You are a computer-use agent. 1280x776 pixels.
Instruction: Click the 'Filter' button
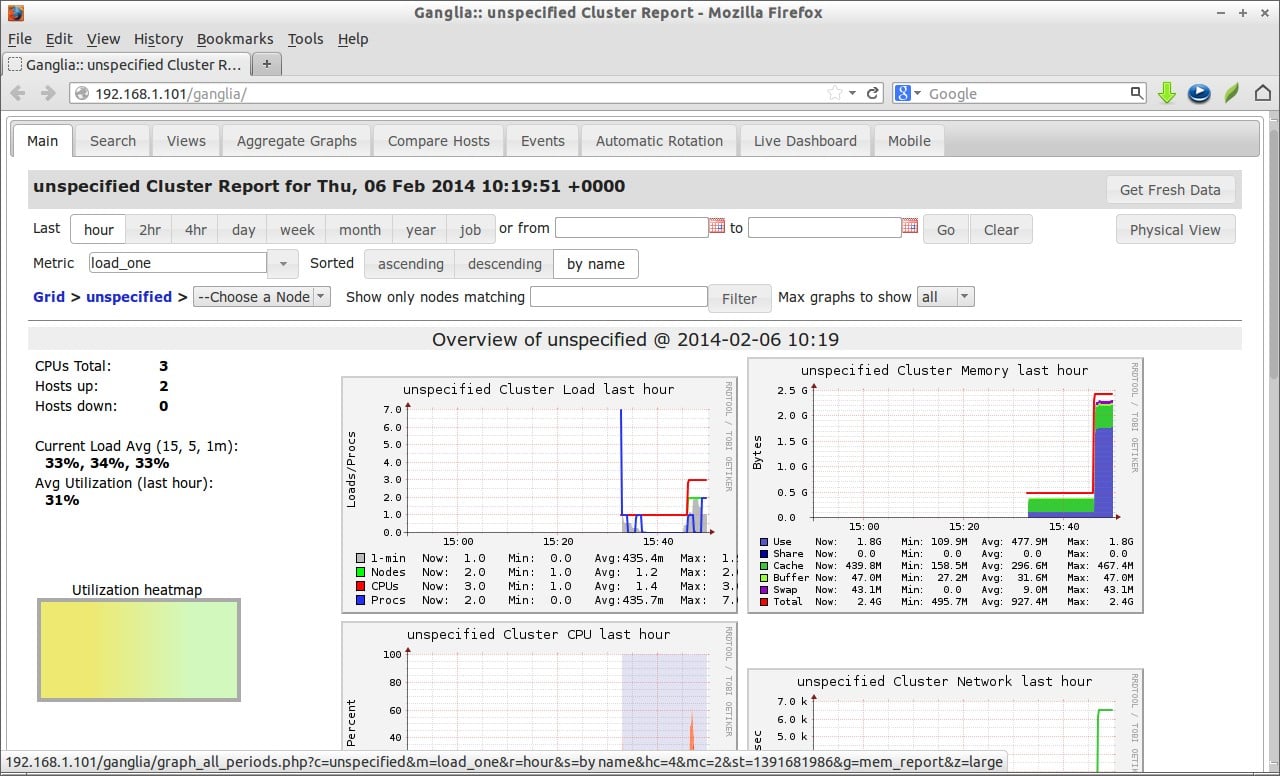pos(739,298)
